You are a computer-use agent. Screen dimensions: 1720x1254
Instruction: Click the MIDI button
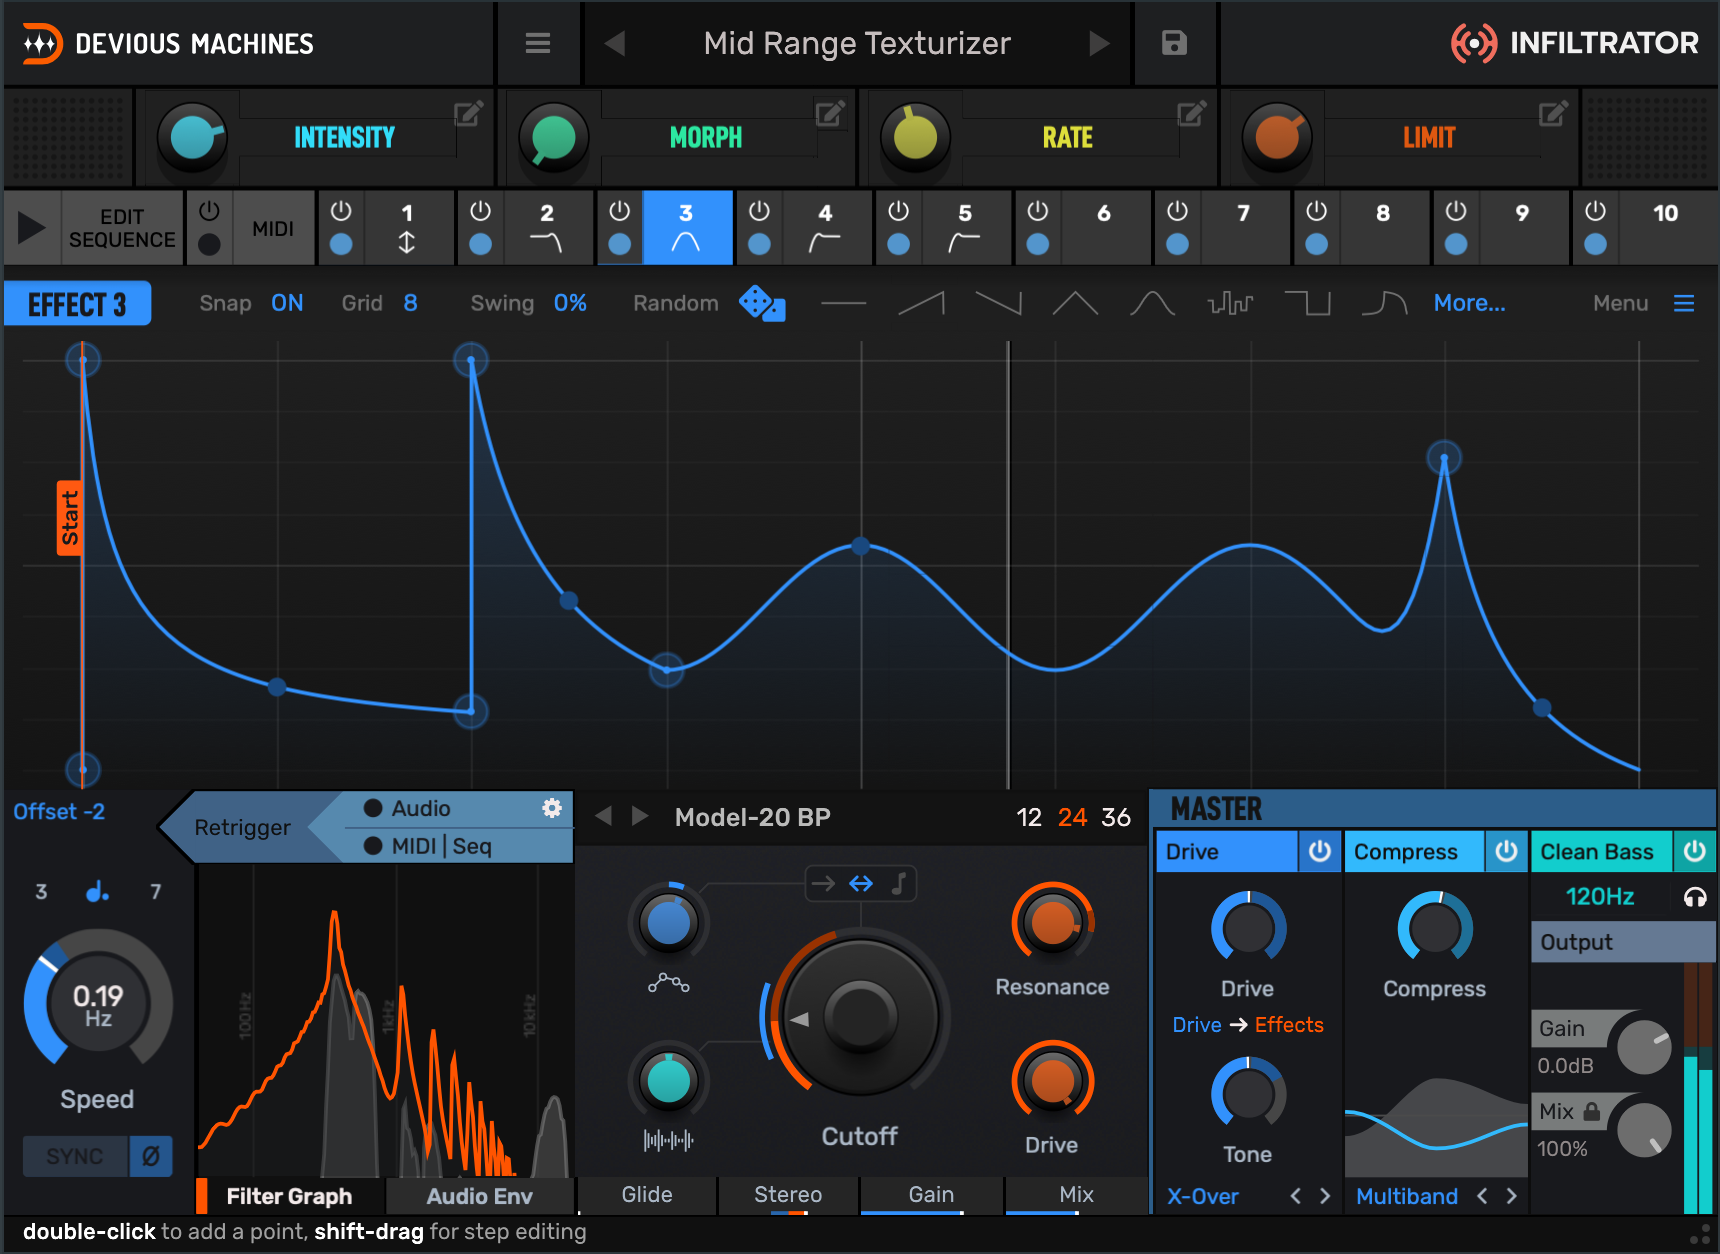(x=273, y=229)
